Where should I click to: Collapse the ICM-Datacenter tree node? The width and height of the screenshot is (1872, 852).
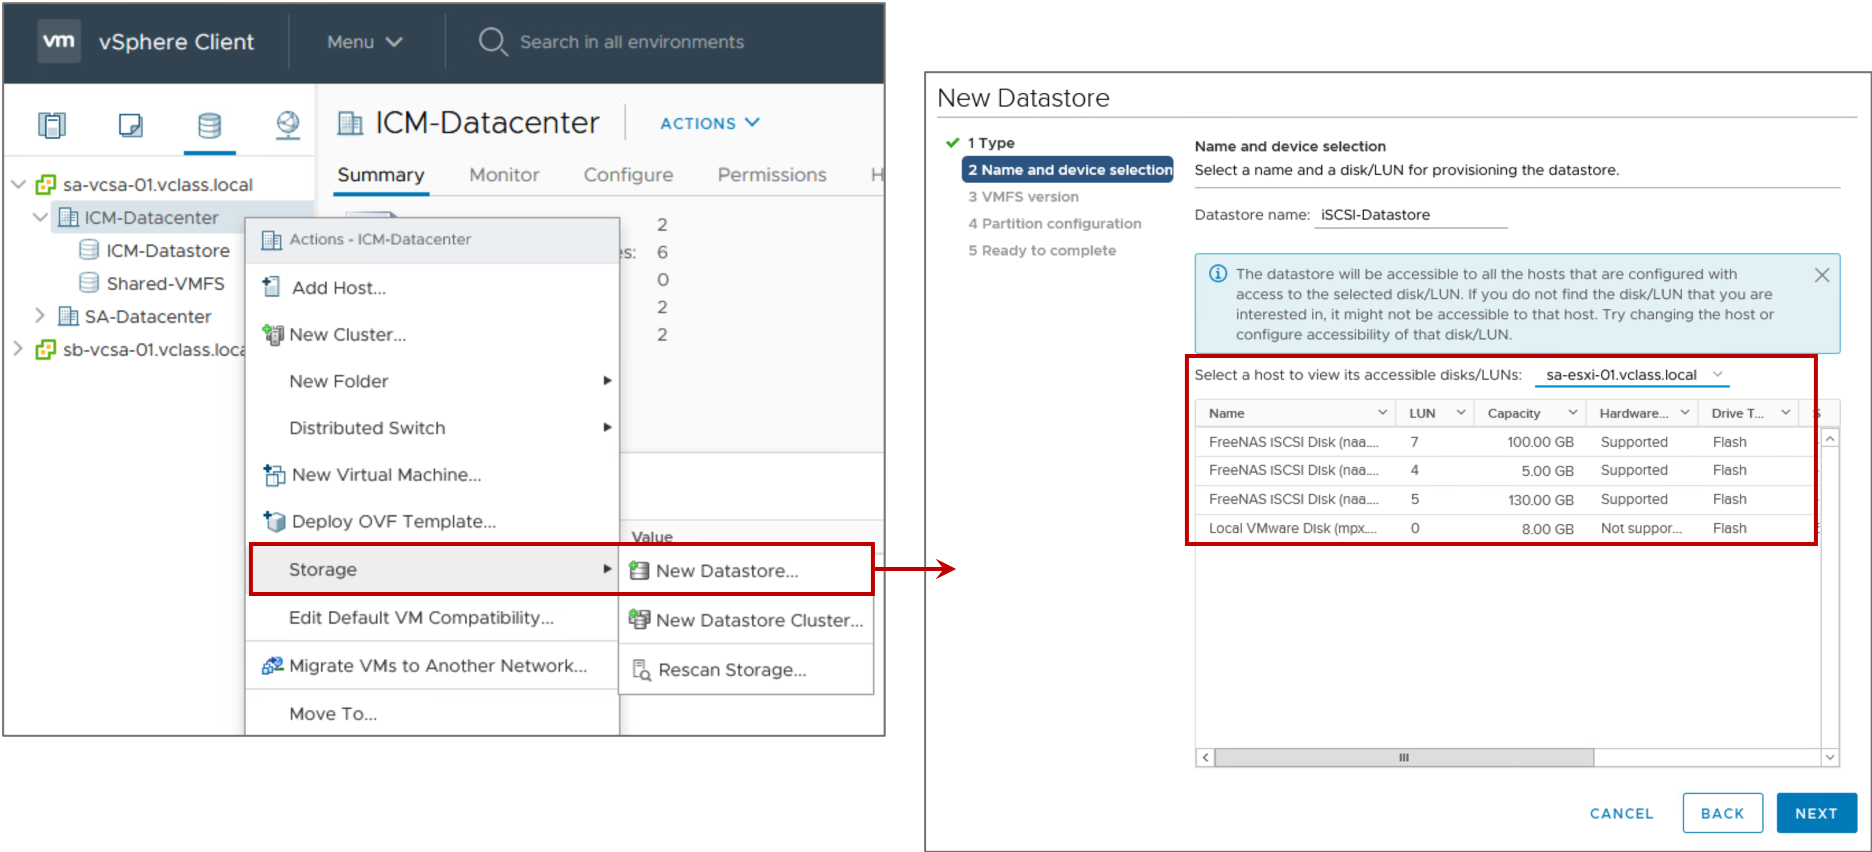[40, 217]
